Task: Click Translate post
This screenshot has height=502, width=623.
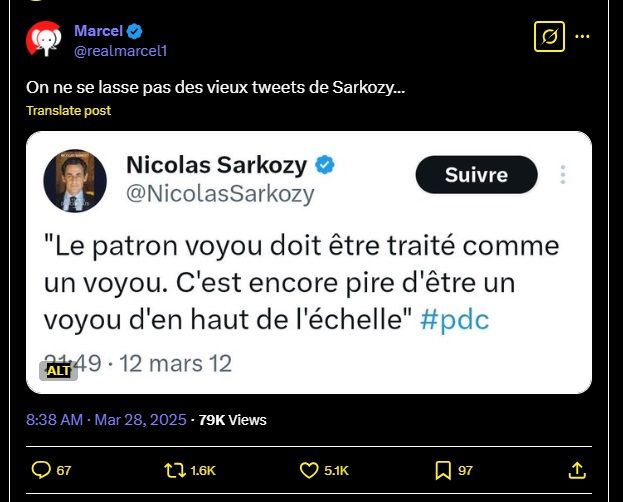Action: (68, 111)
